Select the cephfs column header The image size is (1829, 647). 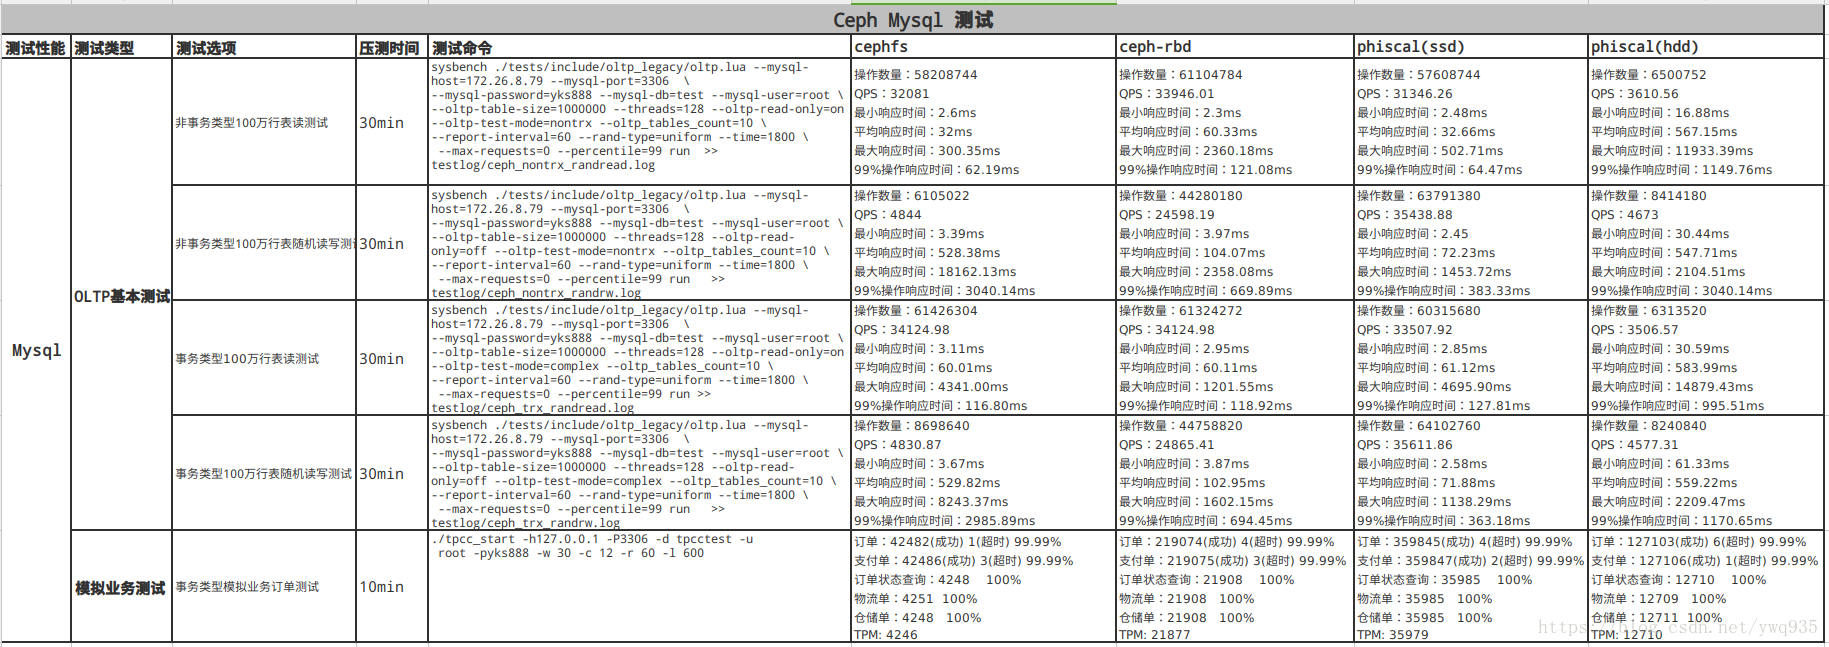983,47
